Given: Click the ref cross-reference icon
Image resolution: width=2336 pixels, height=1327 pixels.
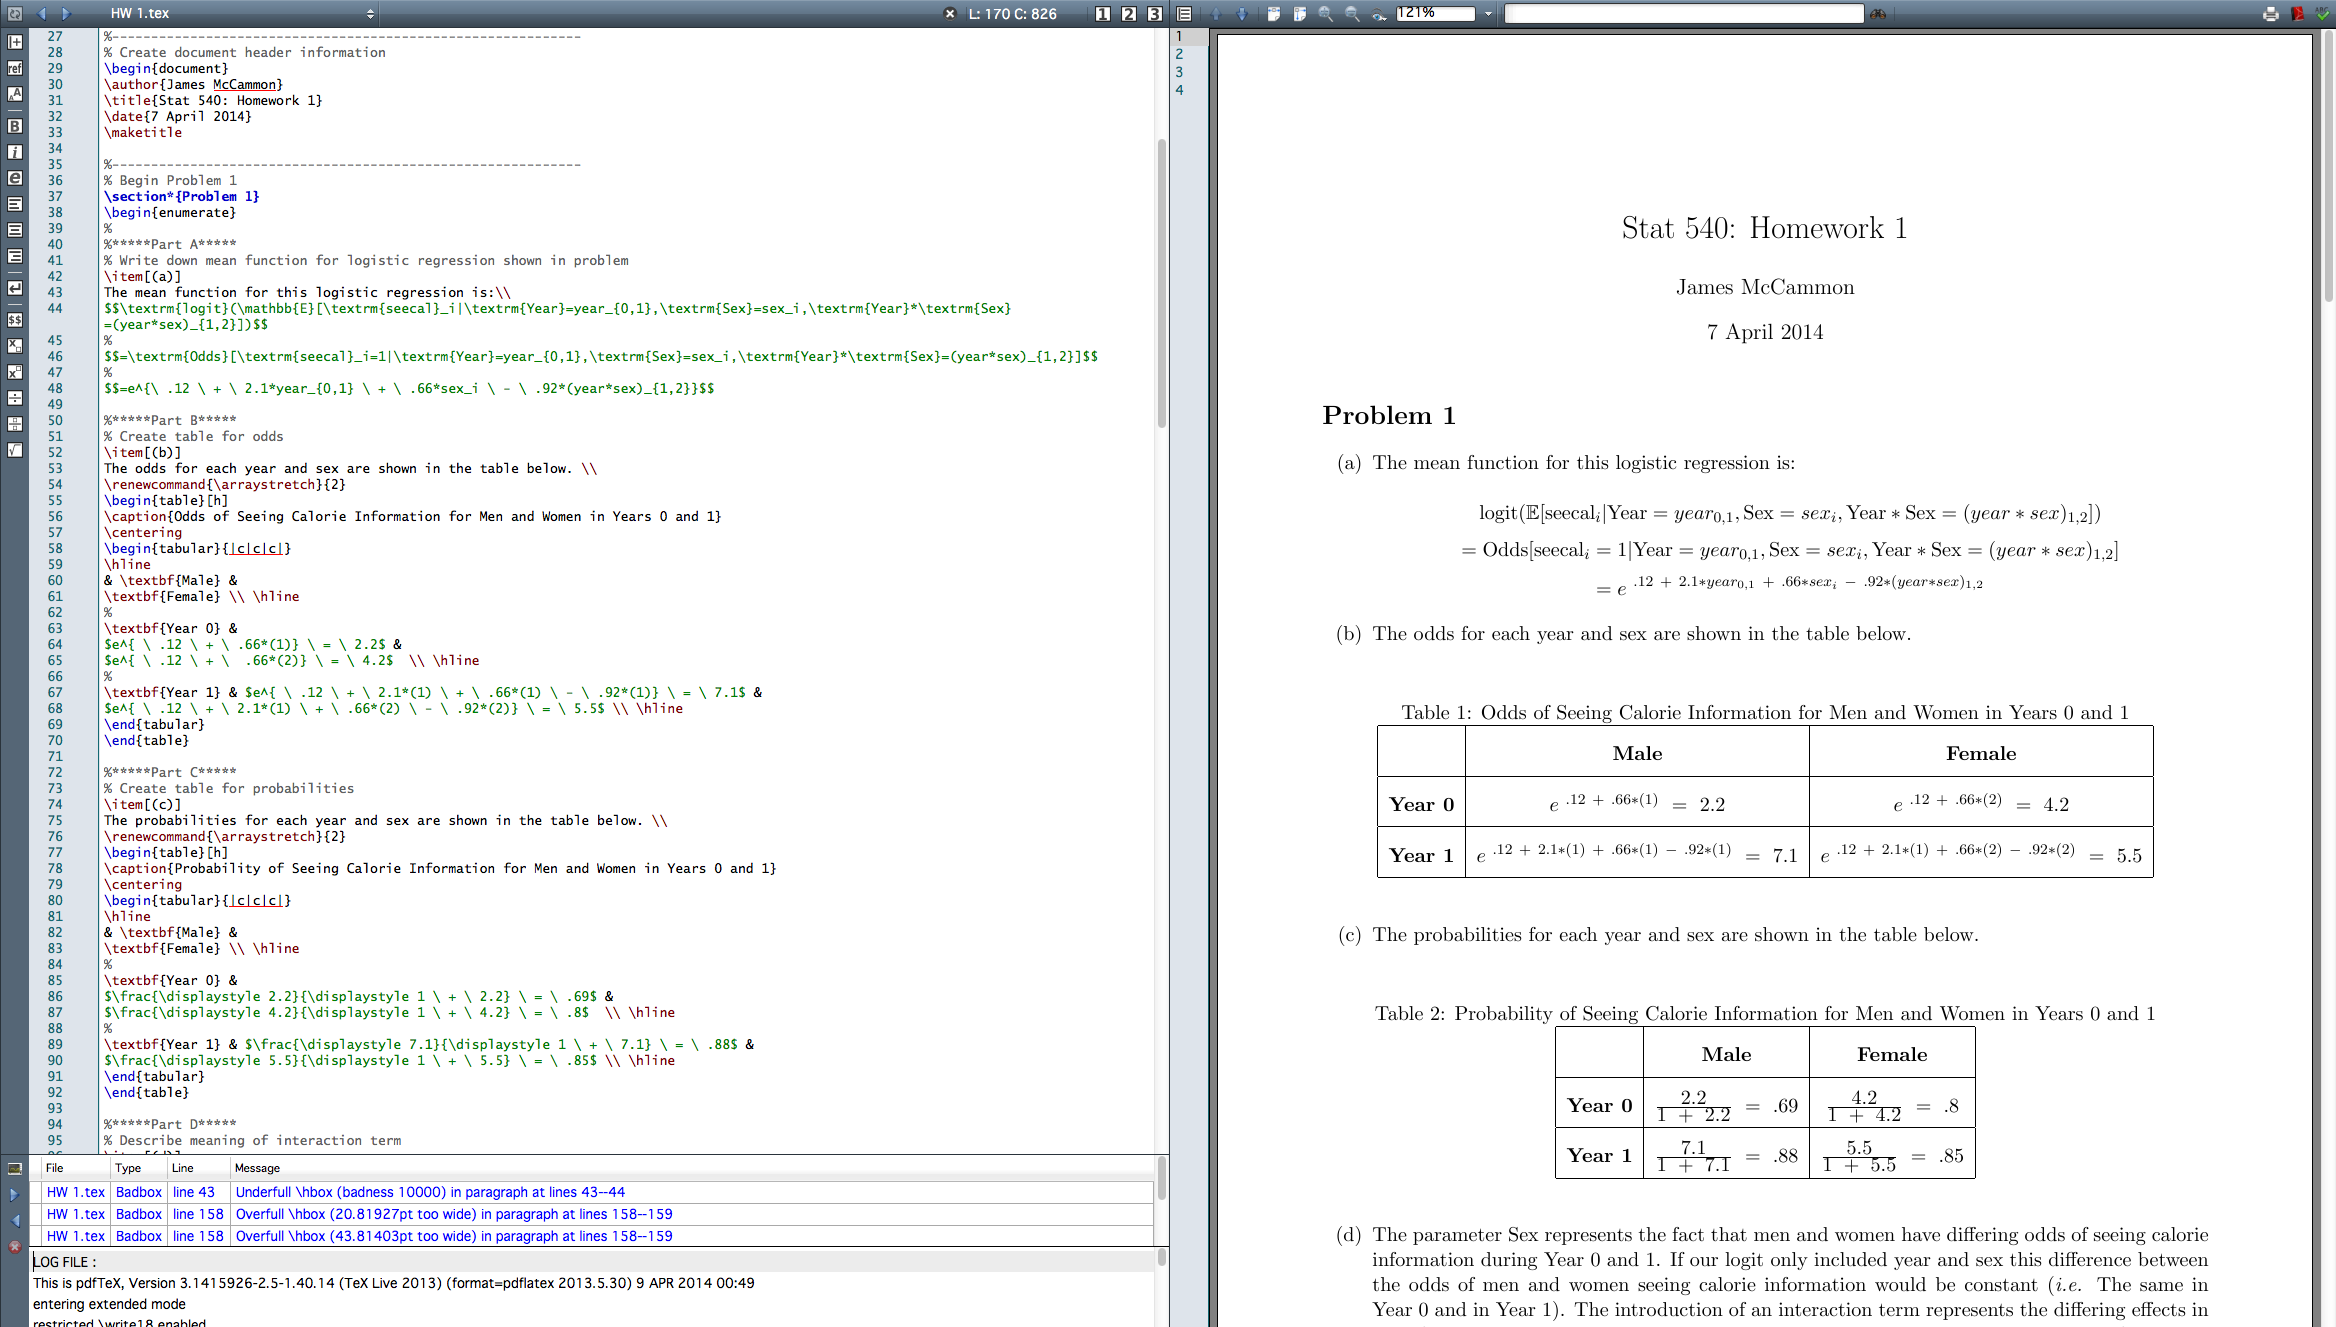Looking at the screenshot, I should [15, 68].
